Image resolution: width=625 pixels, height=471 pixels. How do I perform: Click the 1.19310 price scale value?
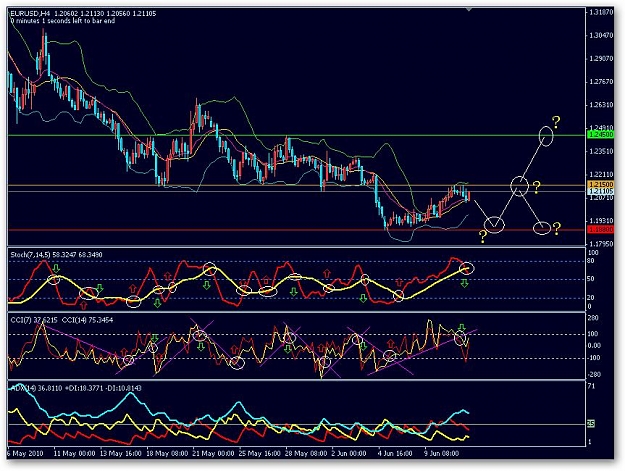click(601, 220)
